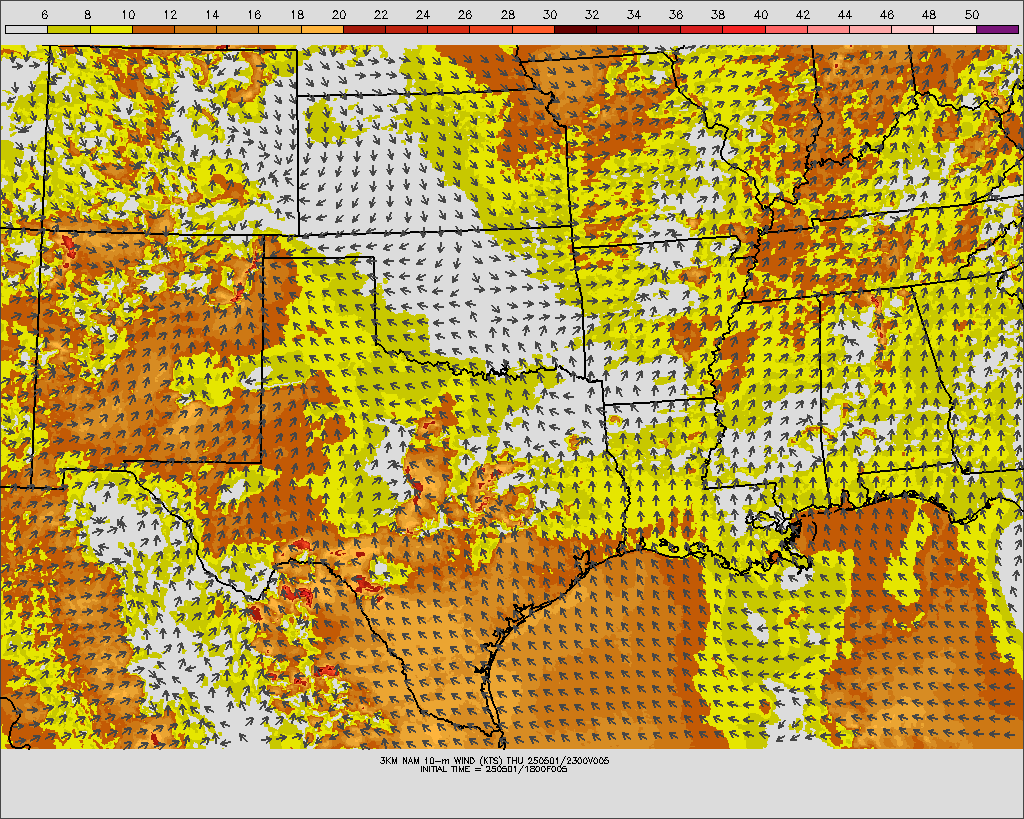The height and width of the screenshot is (819, 1024).
Task: Pick the bright red swatch between 38 and 40
Action: (744, 29)
